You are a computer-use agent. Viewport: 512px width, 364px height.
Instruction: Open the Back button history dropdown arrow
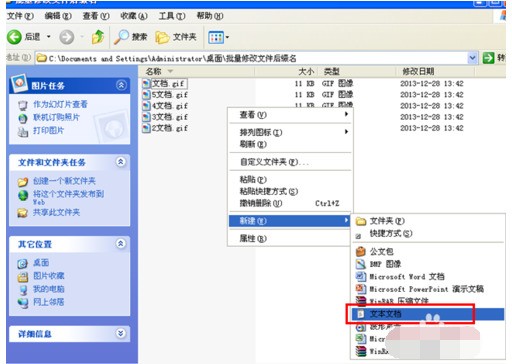tap(49, 37)
